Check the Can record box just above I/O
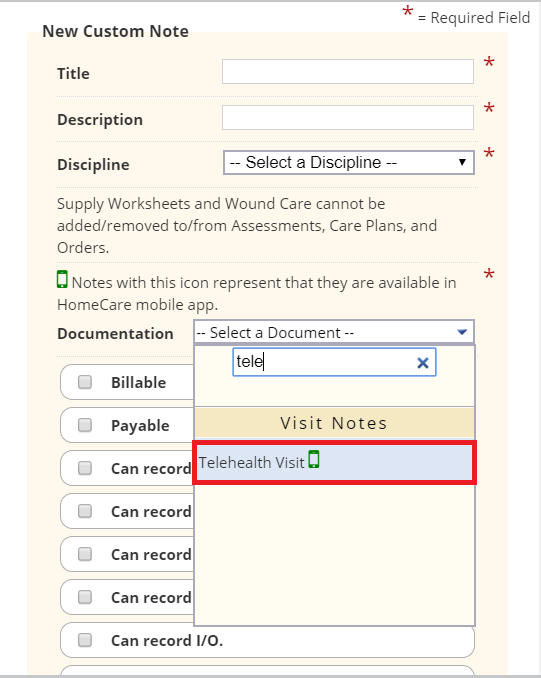The image size is (541, 678). point(85,597)
